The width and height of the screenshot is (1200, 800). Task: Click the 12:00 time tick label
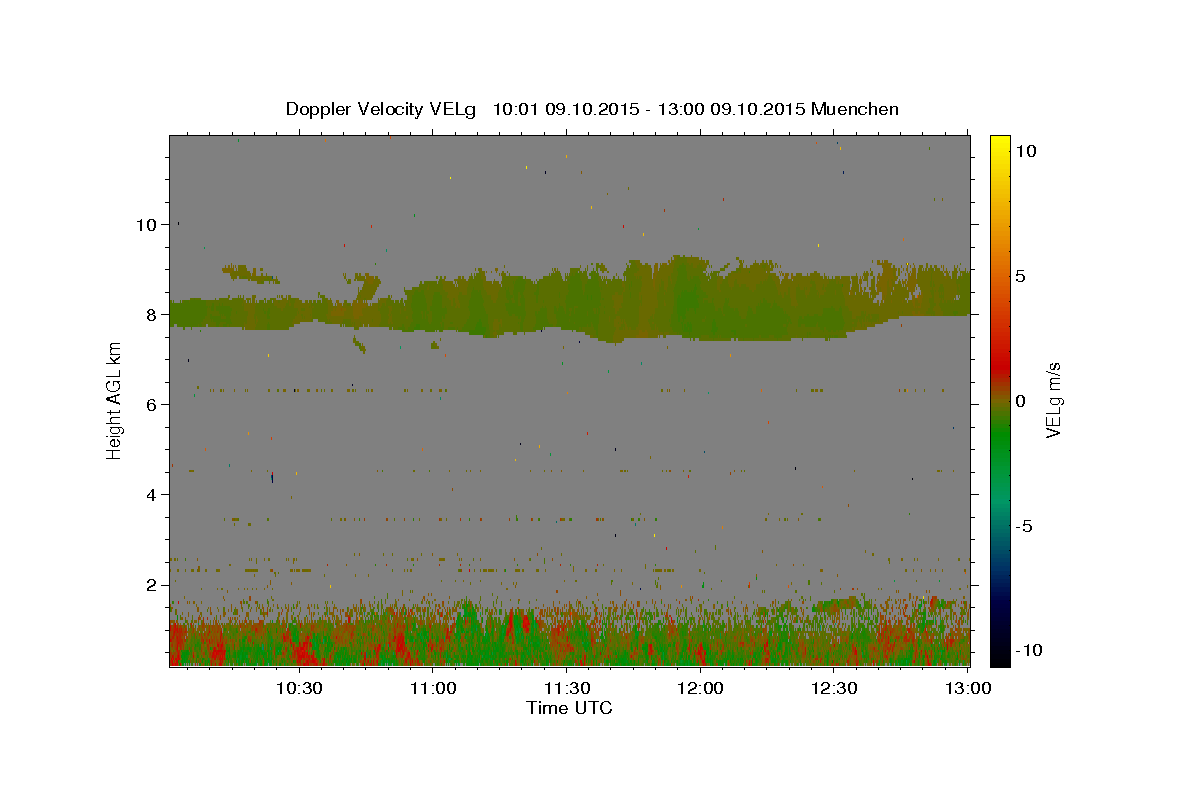pyautogui.click(x=700, y=689)
